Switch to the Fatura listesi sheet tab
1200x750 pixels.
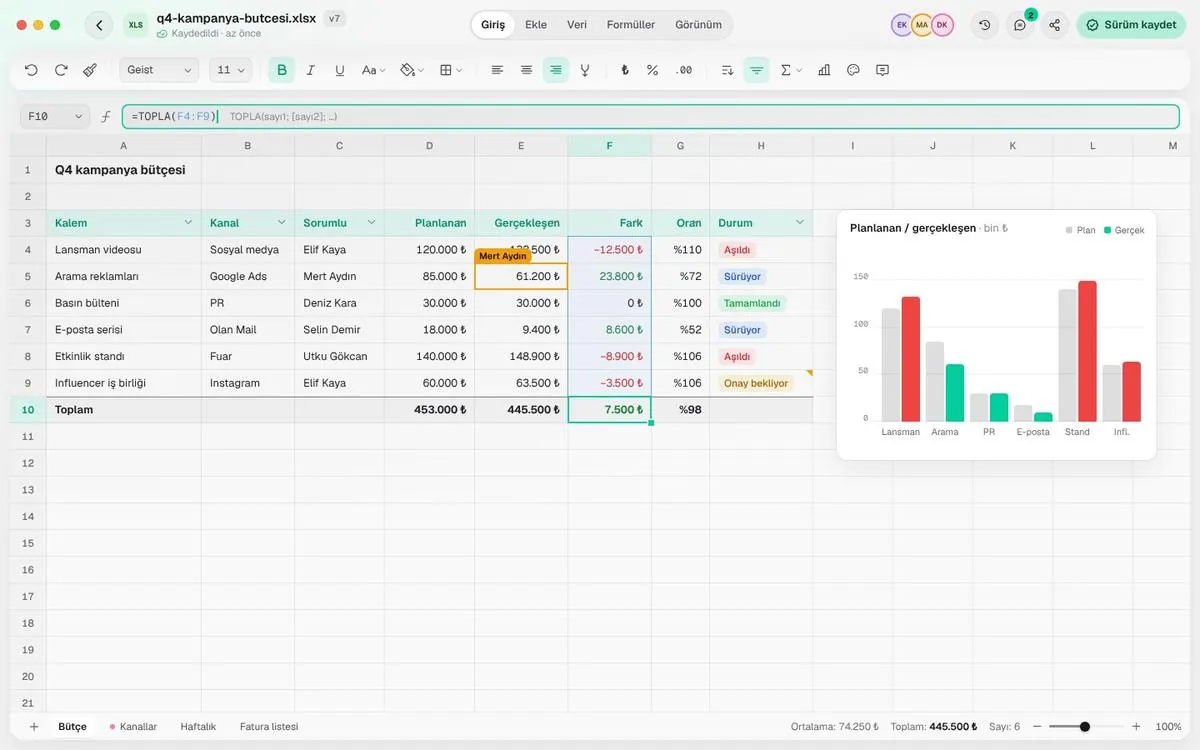tap(269, 727)
